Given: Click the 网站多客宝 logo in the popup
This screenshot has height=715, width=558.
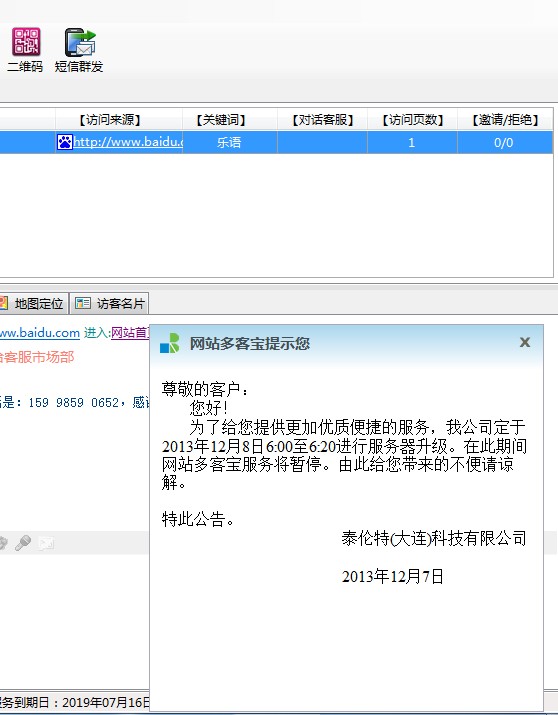Looking at the screenshot, I should tap(170, 343).
